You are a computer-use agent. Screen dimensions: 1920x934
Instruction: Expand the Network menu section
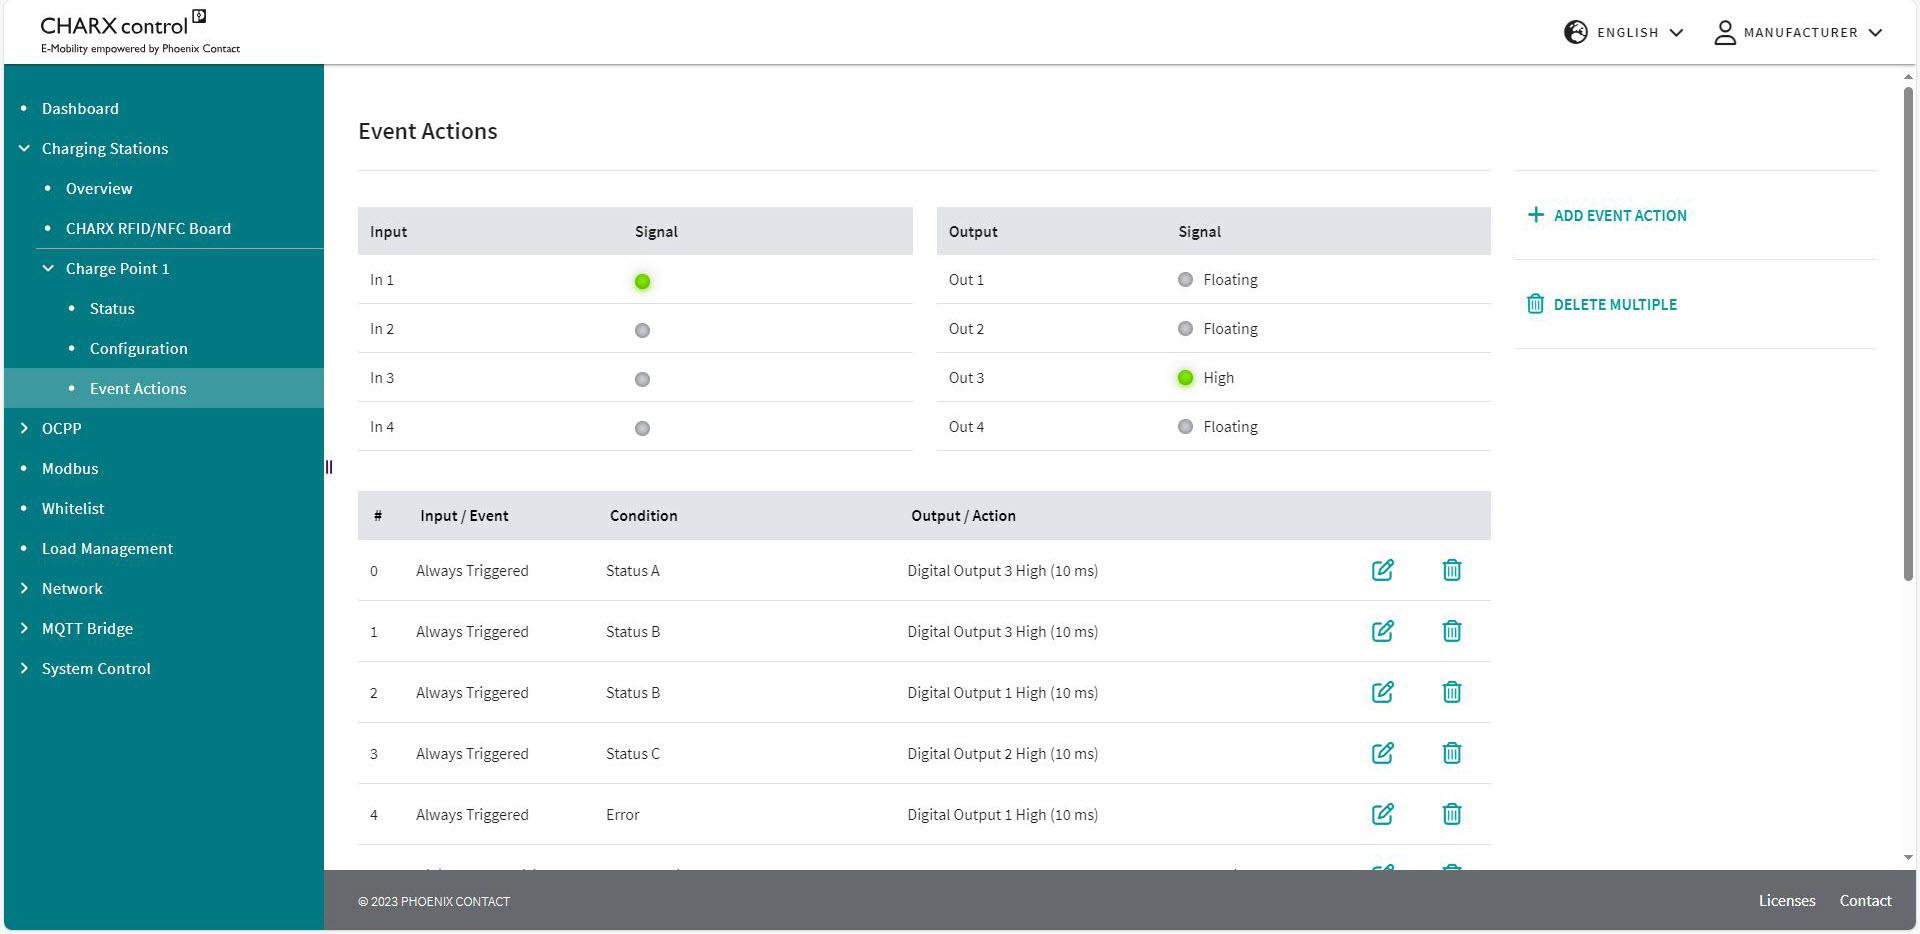tap(24, 588)
